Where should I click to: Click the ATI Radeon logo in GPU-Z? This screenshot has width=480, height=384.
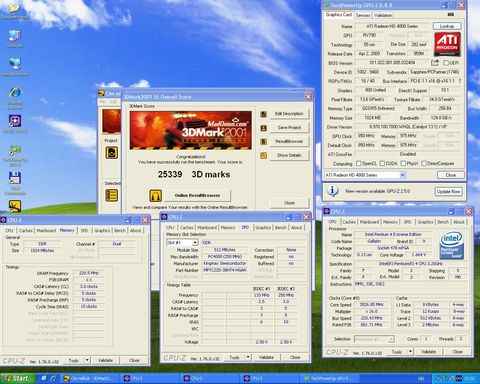coord(447,44)
